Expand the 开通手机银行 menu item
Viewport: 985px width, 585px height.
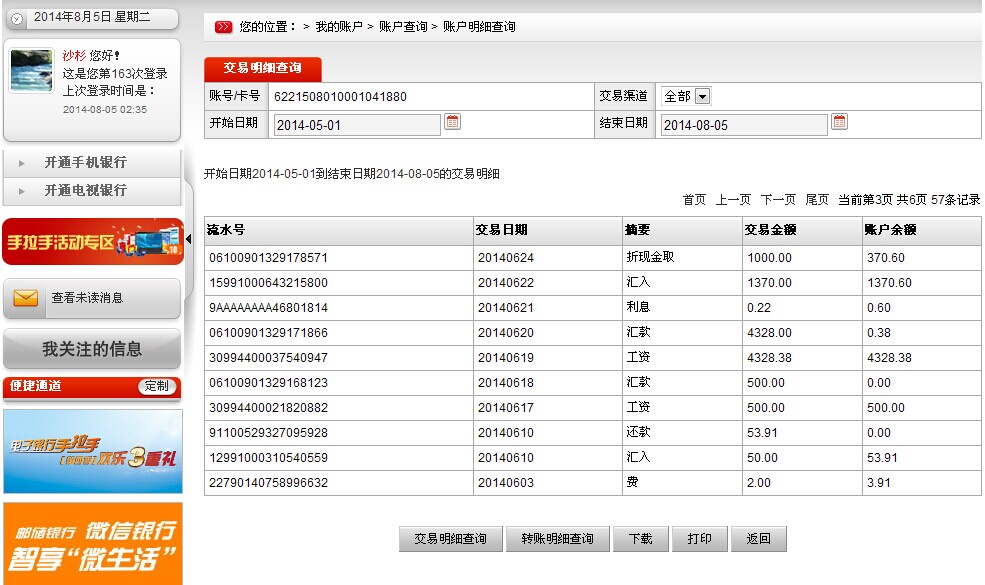85,163
